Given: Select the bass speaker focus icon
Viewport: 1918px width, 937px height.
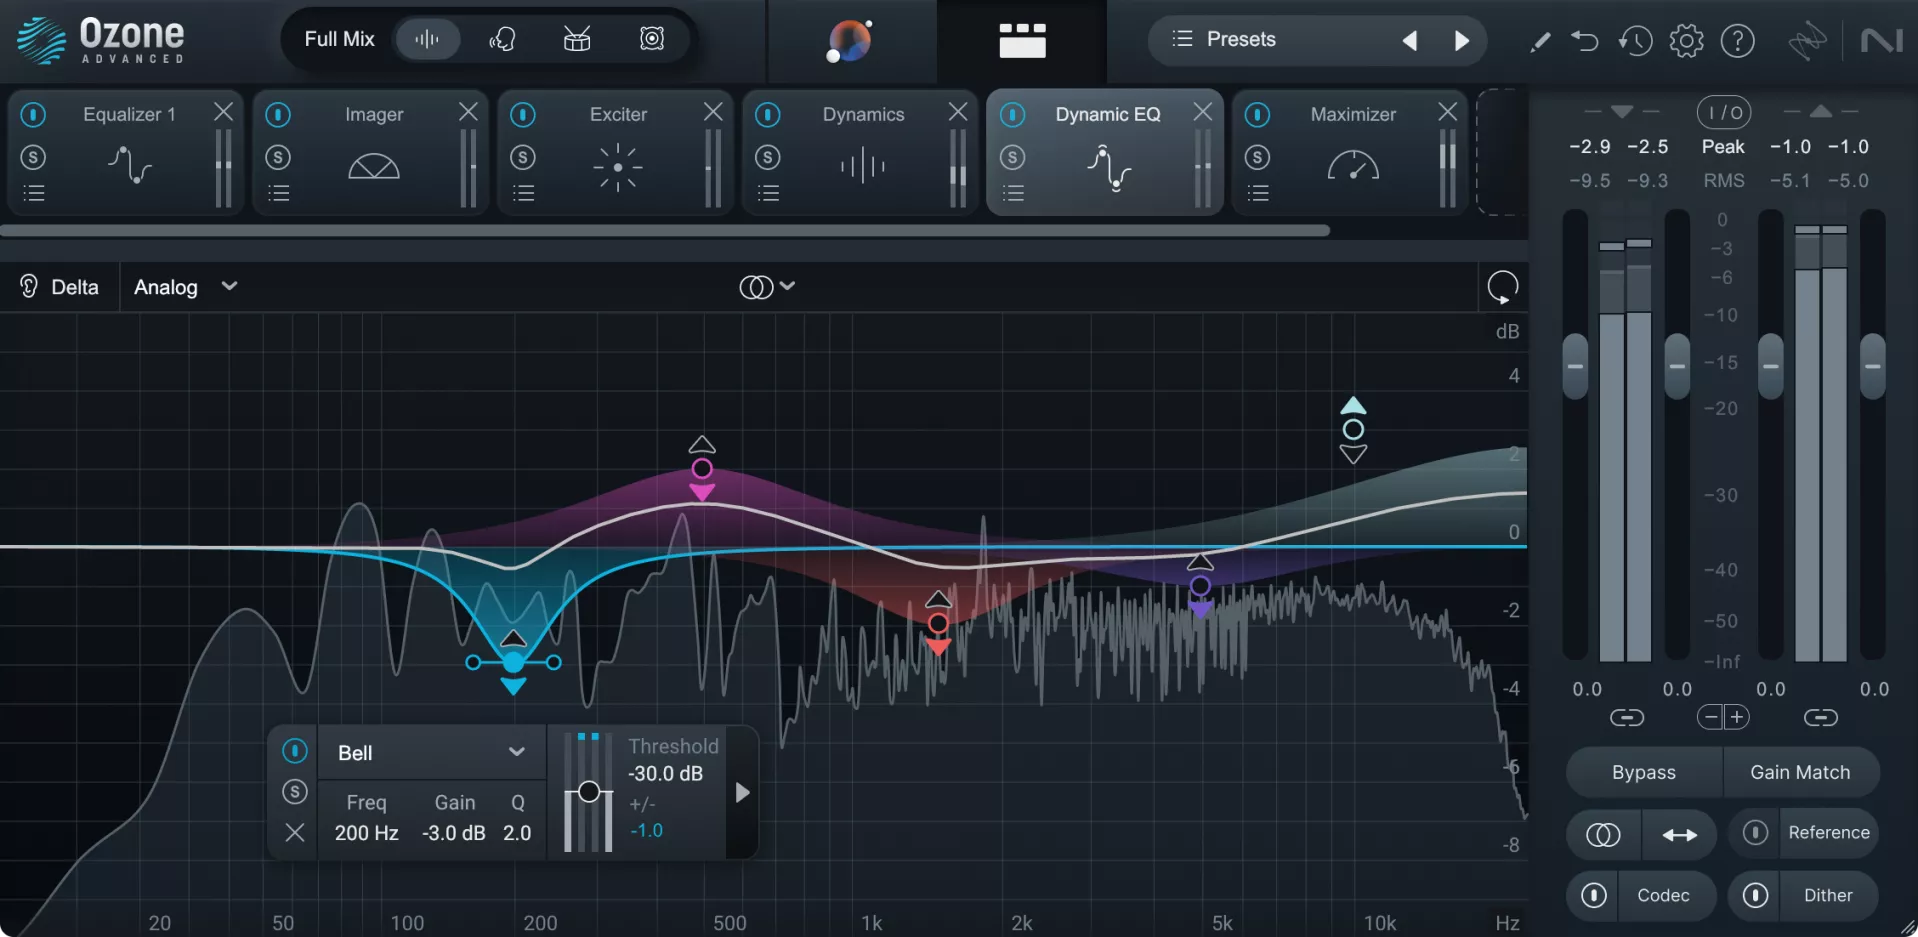Looking at the screenshot, I should (x=652, y=39).
